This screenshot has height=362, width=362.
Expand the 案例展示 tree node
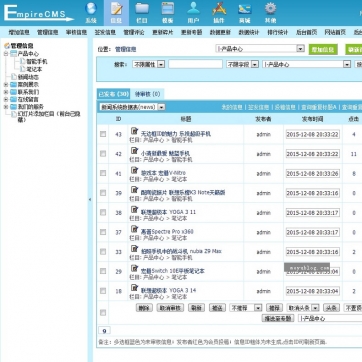pos(6,85)
